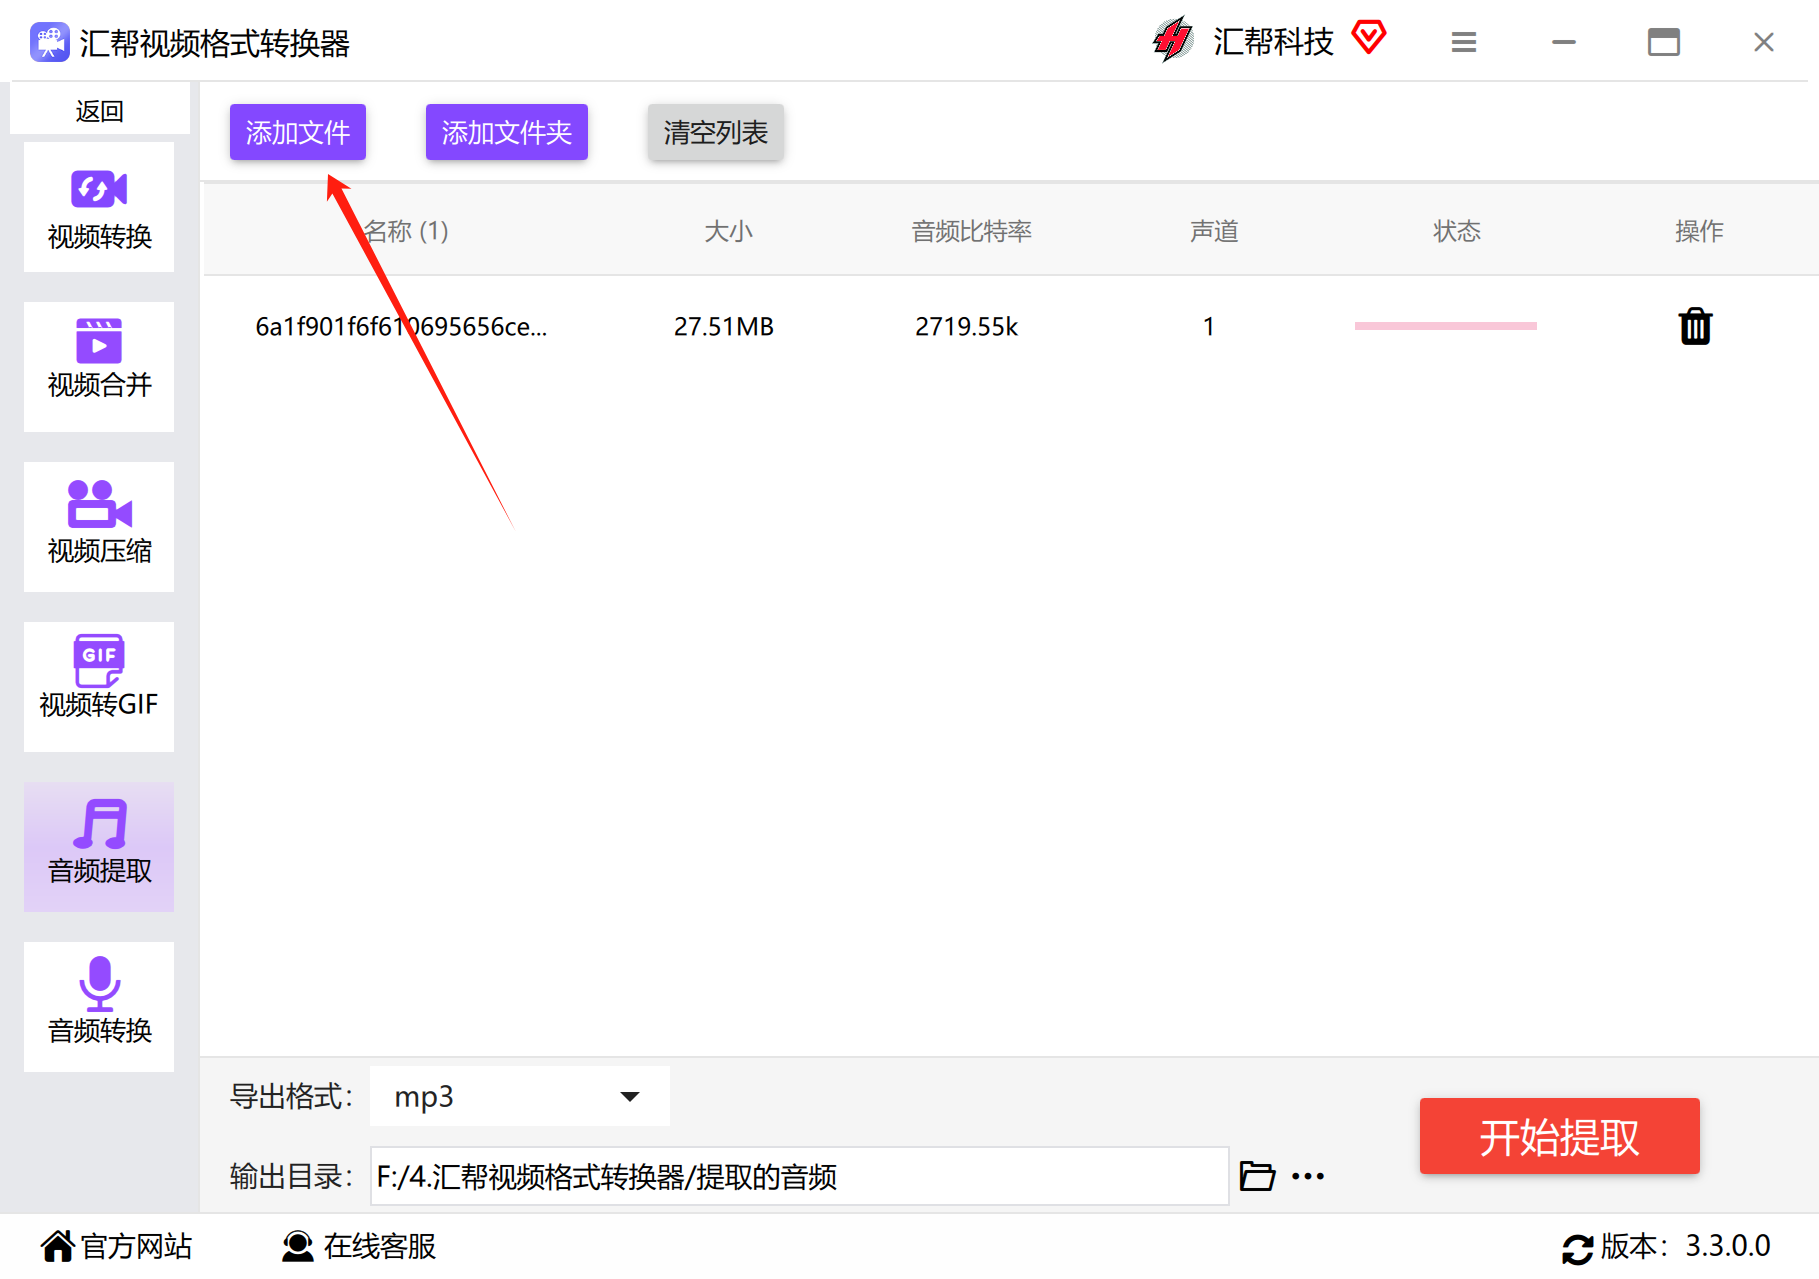The height and width of the screenshot is (1279, 1819).
Task: Open the 视频合并 video merge module
Action: point(99,367)
